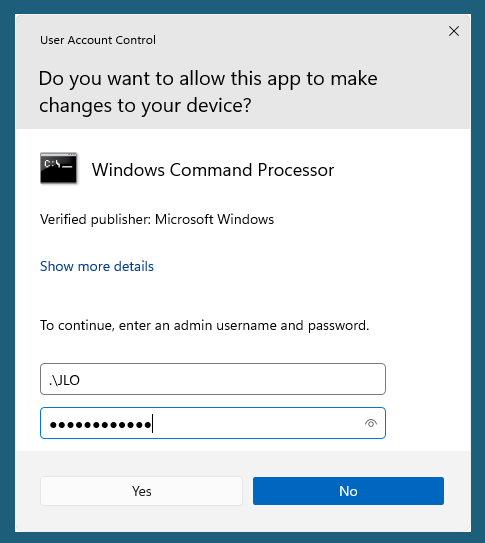Focus the admin username field containing .\JLO
Image resolution: width=485 pixels, height=543 pixels.
(x=213, y=379)
